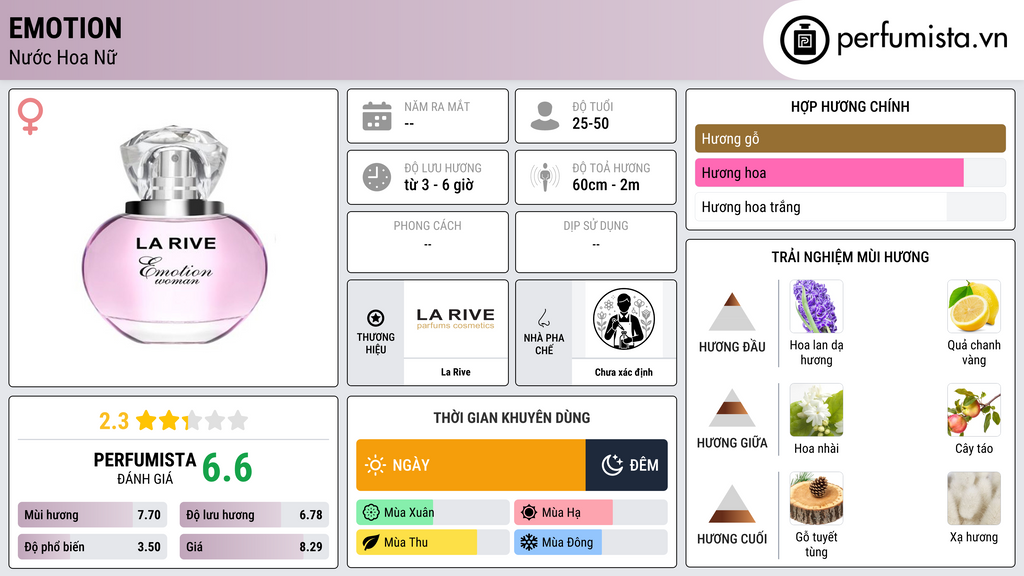The height and width of the screenshot is (576, 1024).
Task: Click the orange Ngày usage bar
Action: 471,465
